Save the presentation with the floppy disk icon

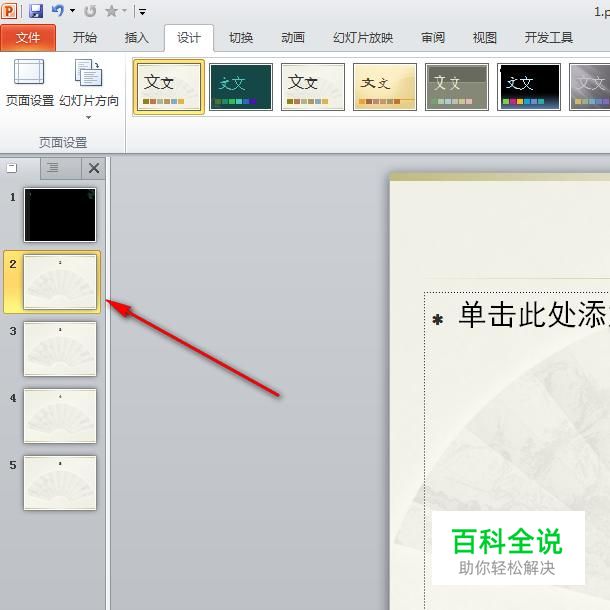[36, 11]
